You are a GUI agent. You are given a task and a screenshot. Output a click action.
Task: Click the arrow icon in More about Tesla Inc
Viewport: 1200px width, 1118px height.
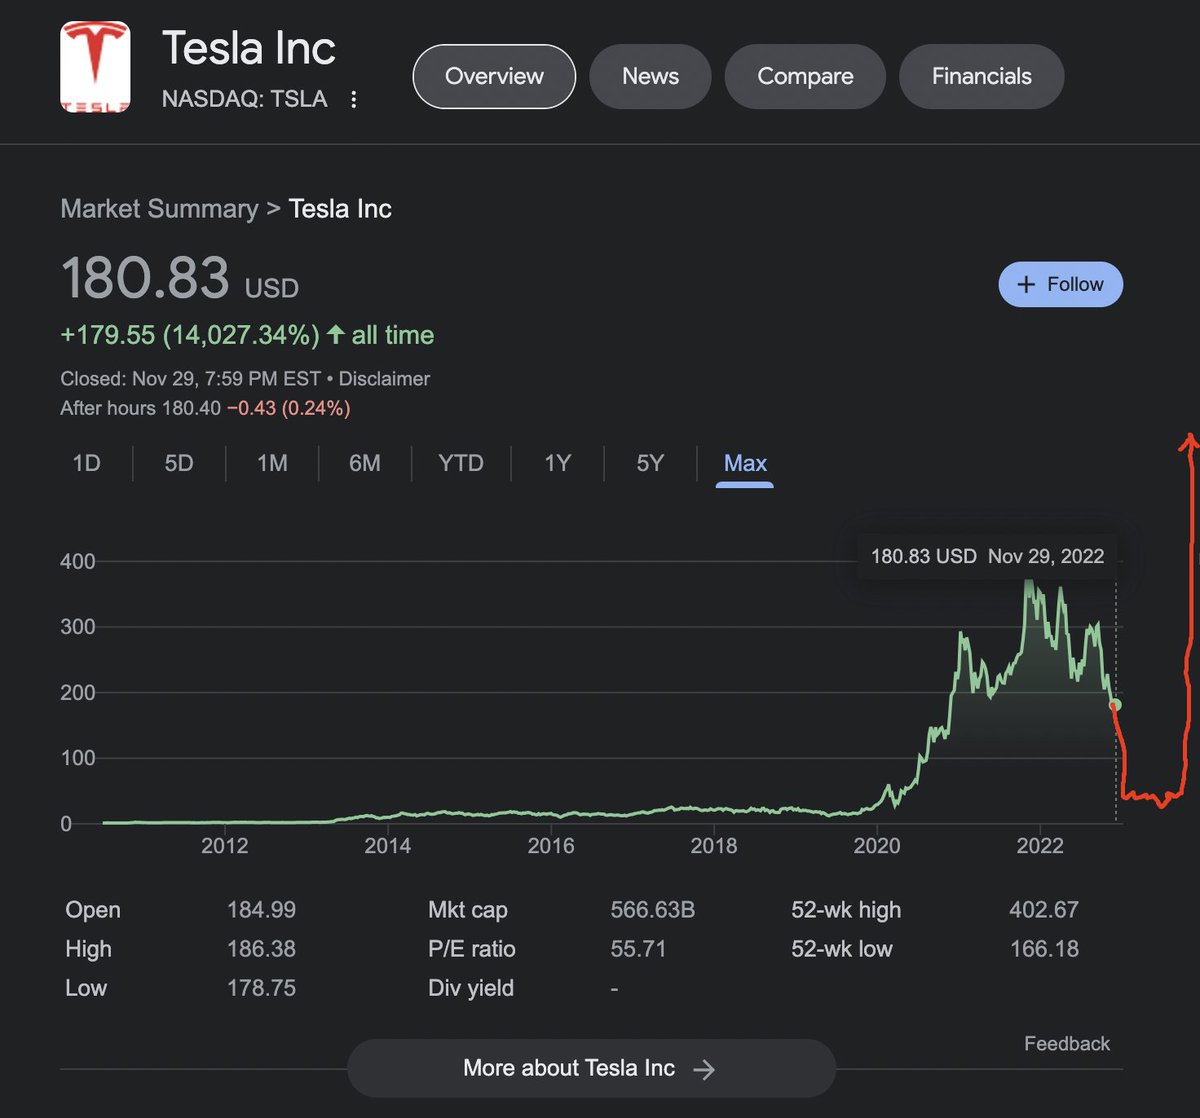[704, 1069]
